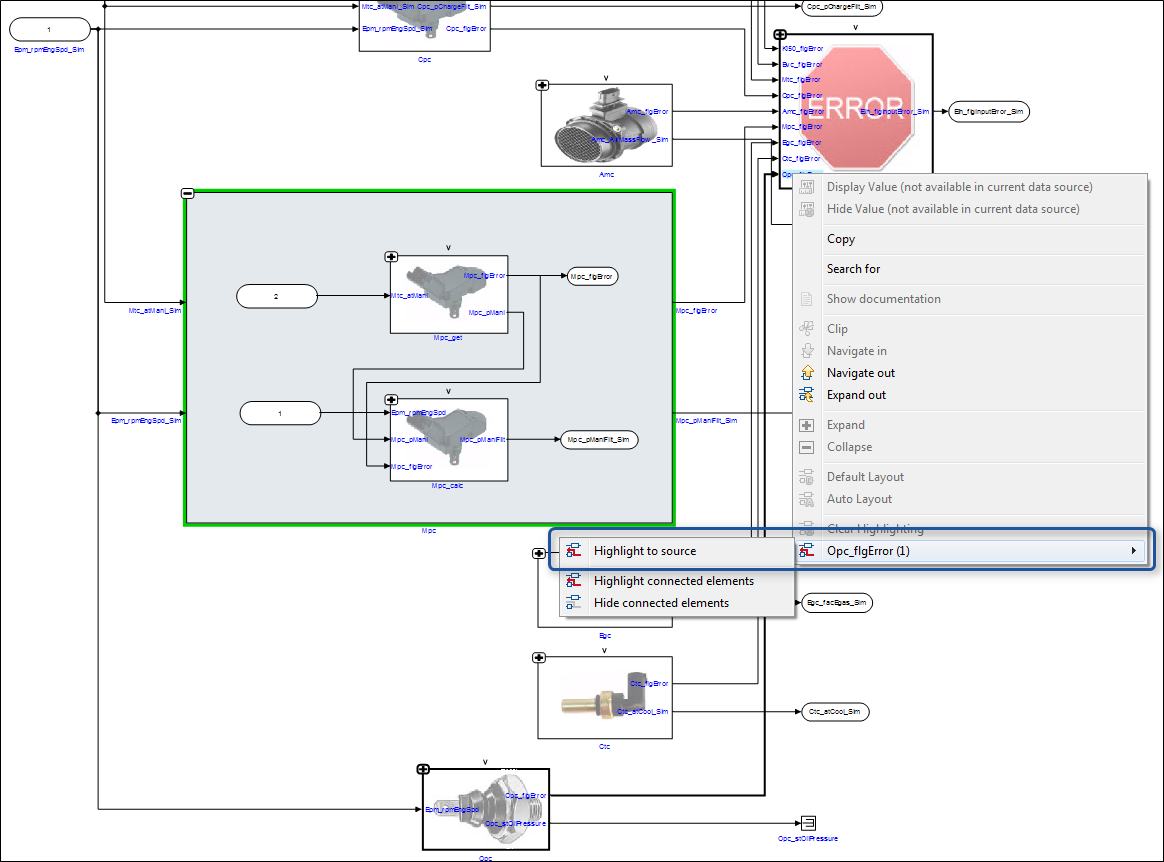The image size is (1164, 862).
Task: Click the Hide connected elements icon
Action: [573, 603]
